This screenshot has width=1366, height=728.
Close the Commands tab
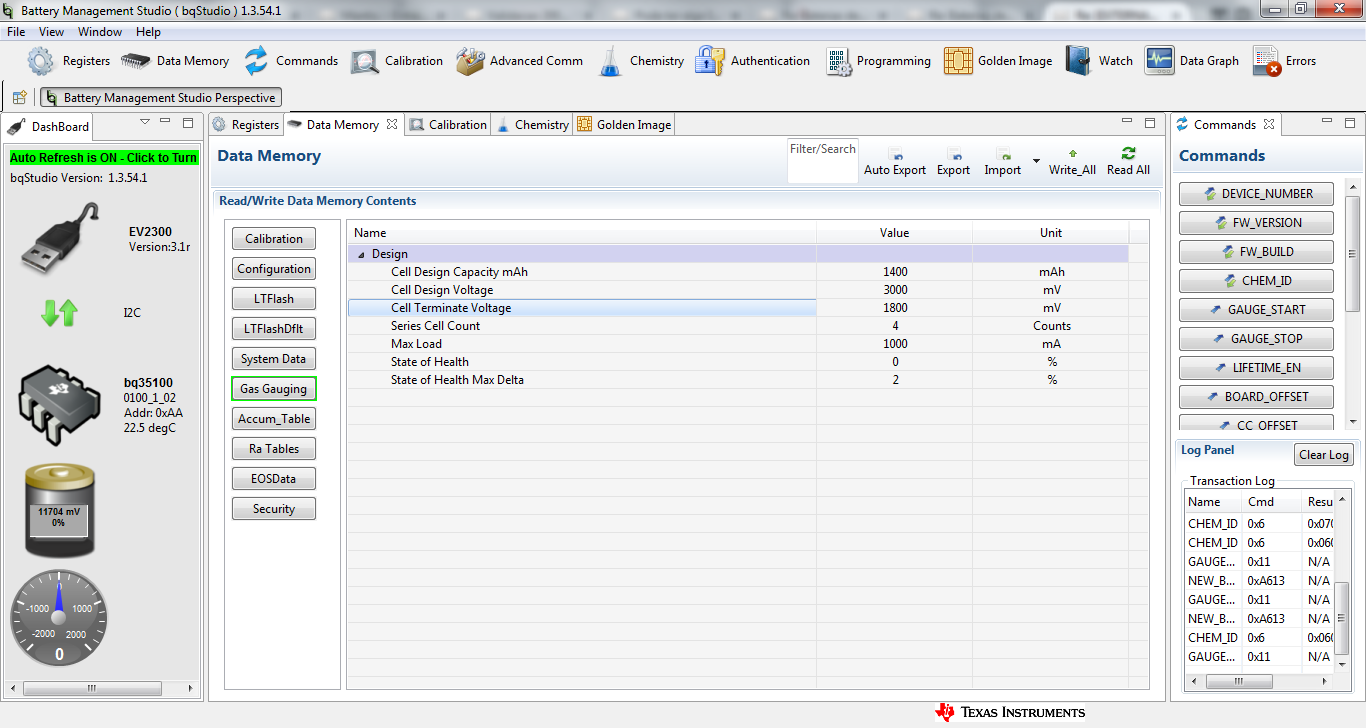pyautogui.click(x=1269, y=125)
